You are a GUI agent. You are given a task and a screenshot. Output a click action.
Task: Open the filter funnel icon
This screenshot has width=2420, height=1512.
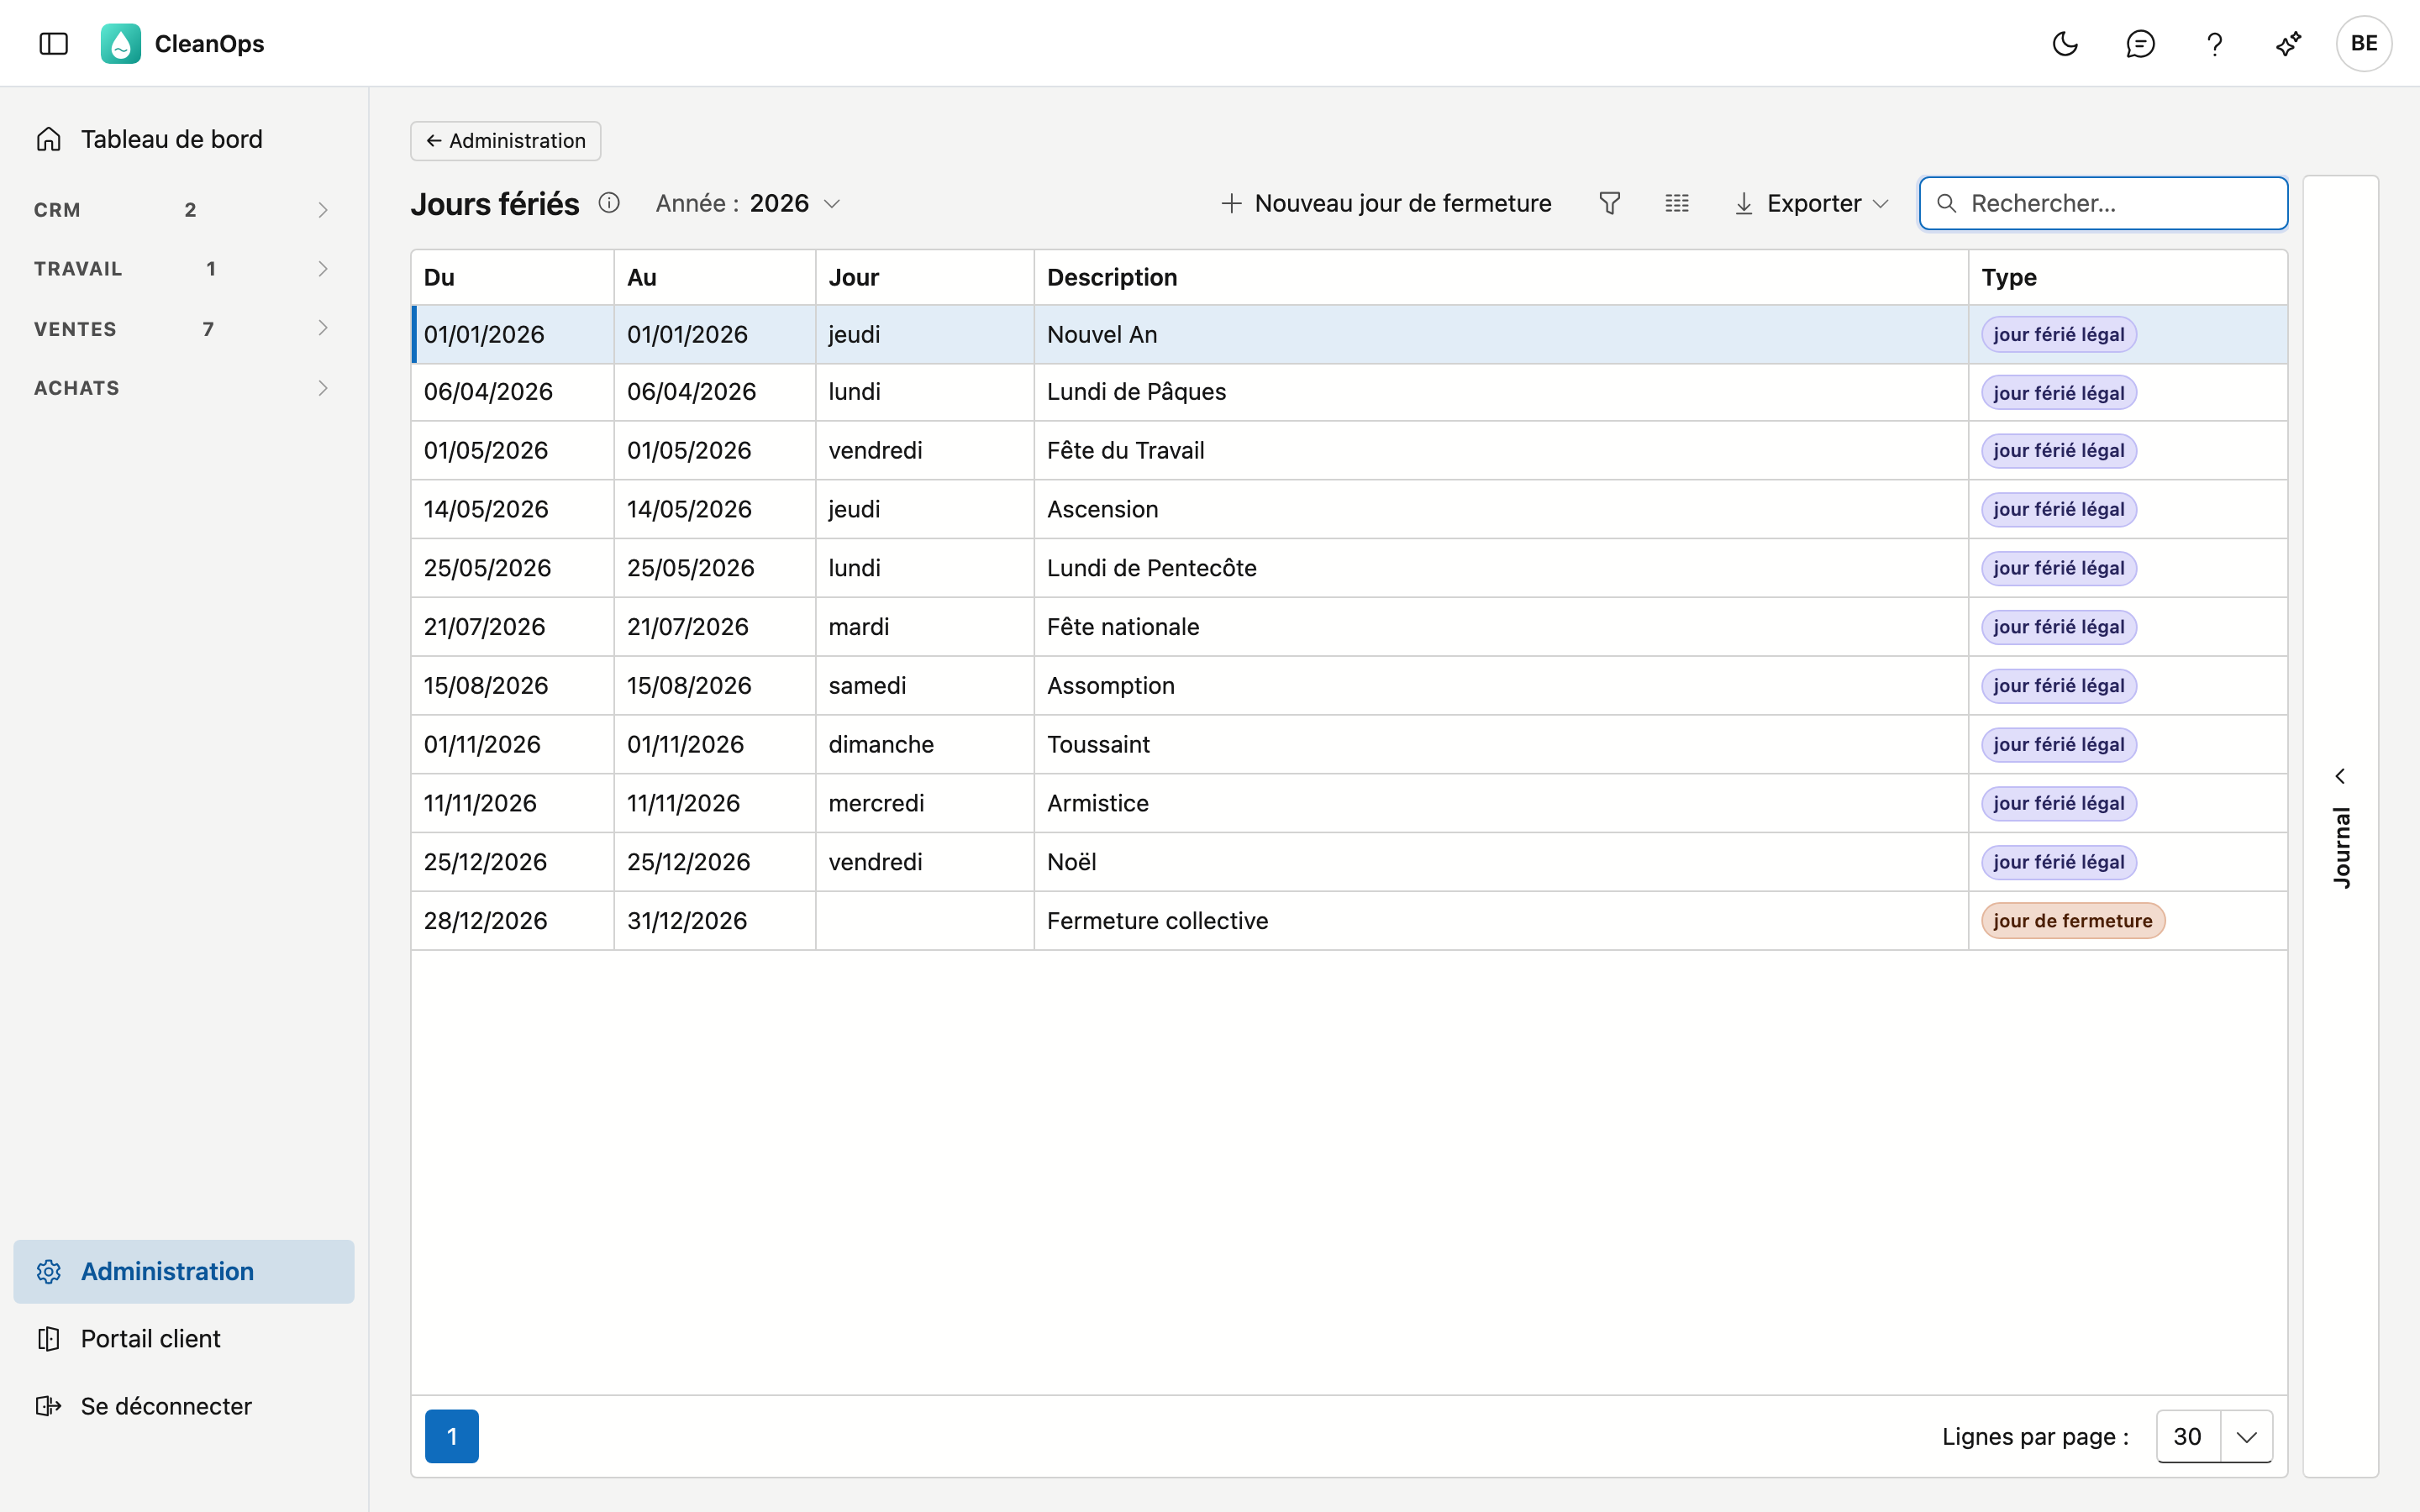tap(1609, 203)
